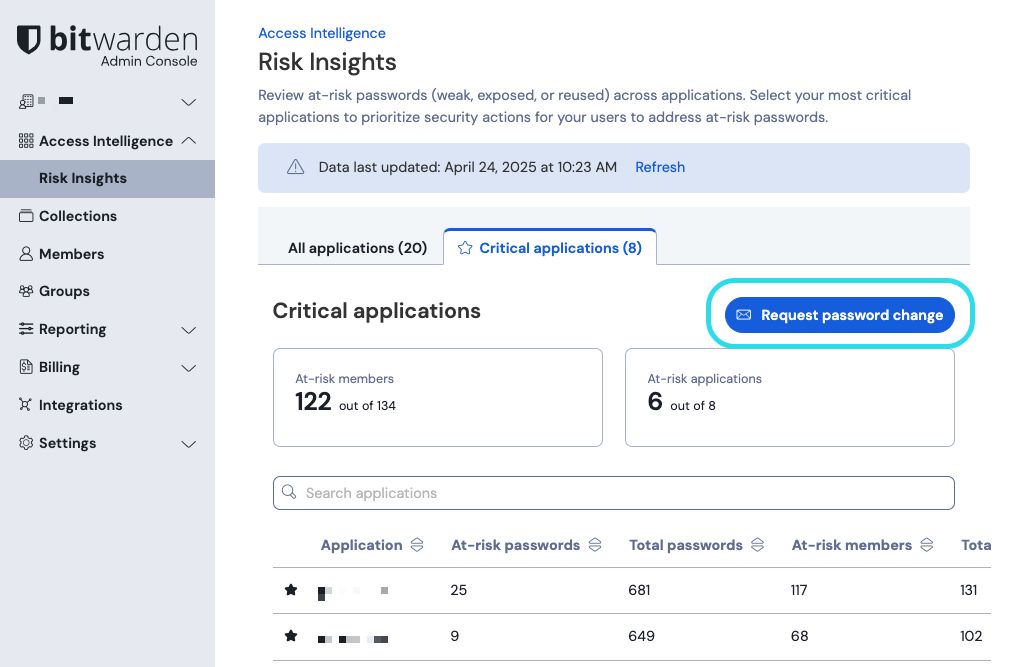
Task: Select the Critical applications (8) tab
Action: tap(550, 248)
